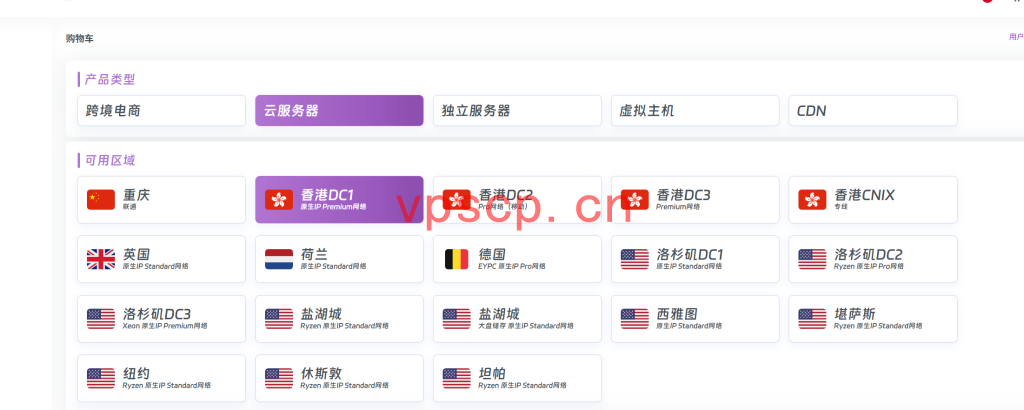1024x410 pixels.
Task: Click the 西雅图 region name
Action: [677, 313]
